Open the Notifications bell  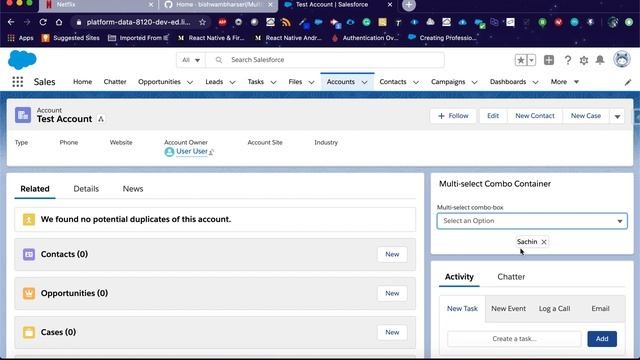[x=600, y=60]
